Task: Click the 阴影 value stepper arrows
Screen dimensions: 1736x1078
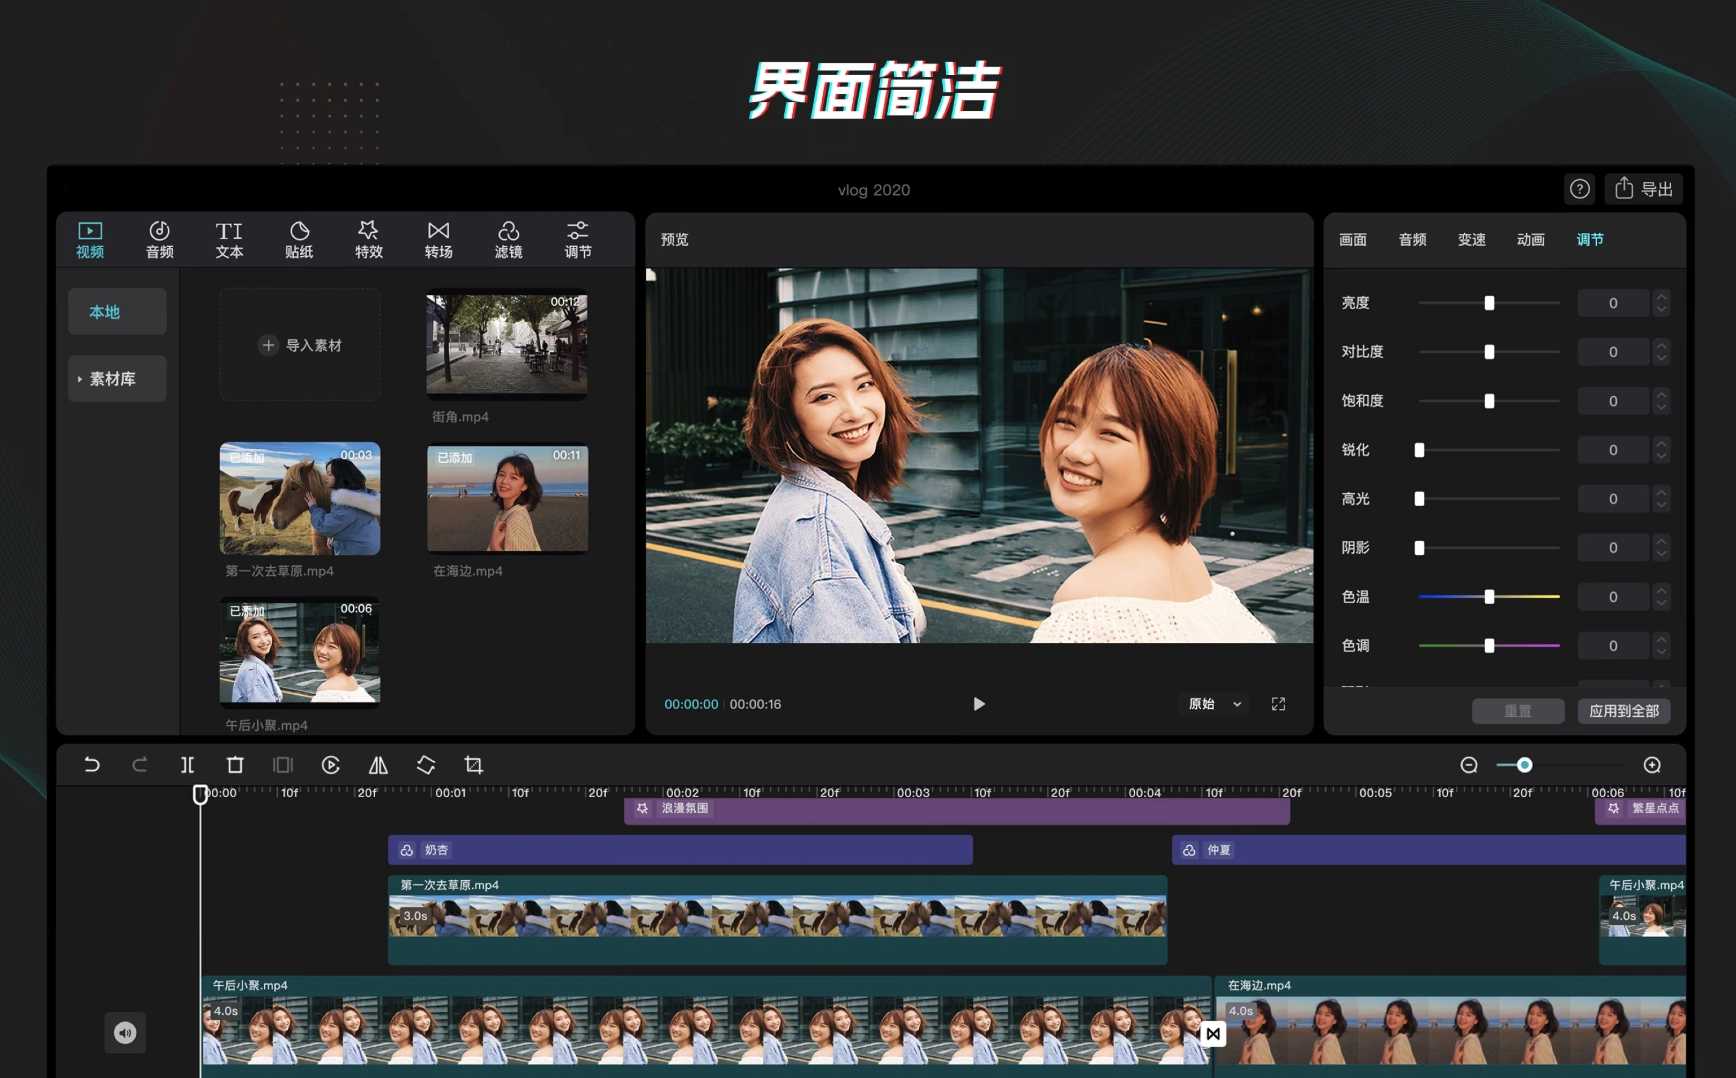Action: pyautogui.click(x=1661, y=548)
